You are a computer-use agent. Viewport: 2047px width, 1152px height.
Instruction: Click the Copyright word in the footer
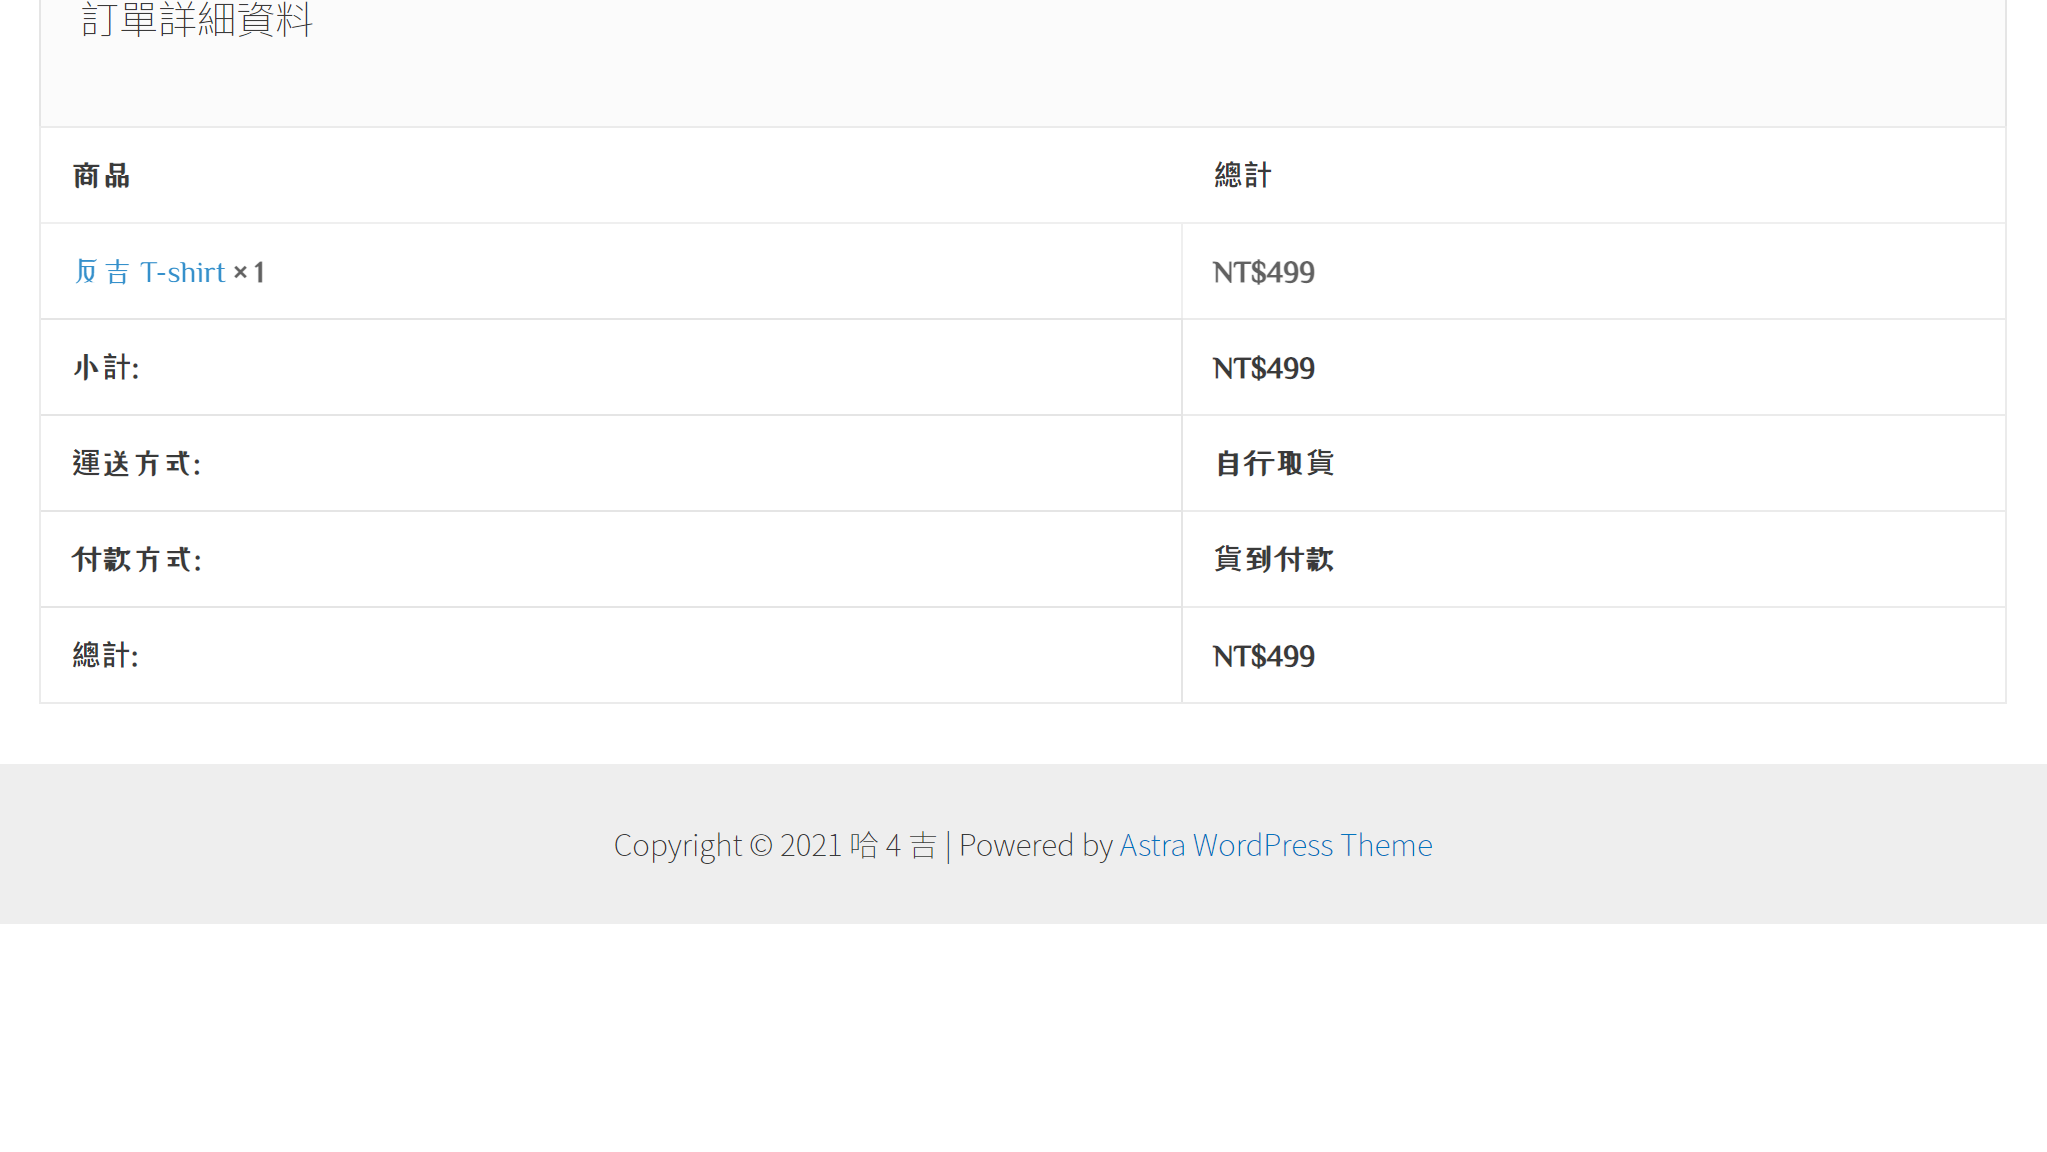point(677,846)
